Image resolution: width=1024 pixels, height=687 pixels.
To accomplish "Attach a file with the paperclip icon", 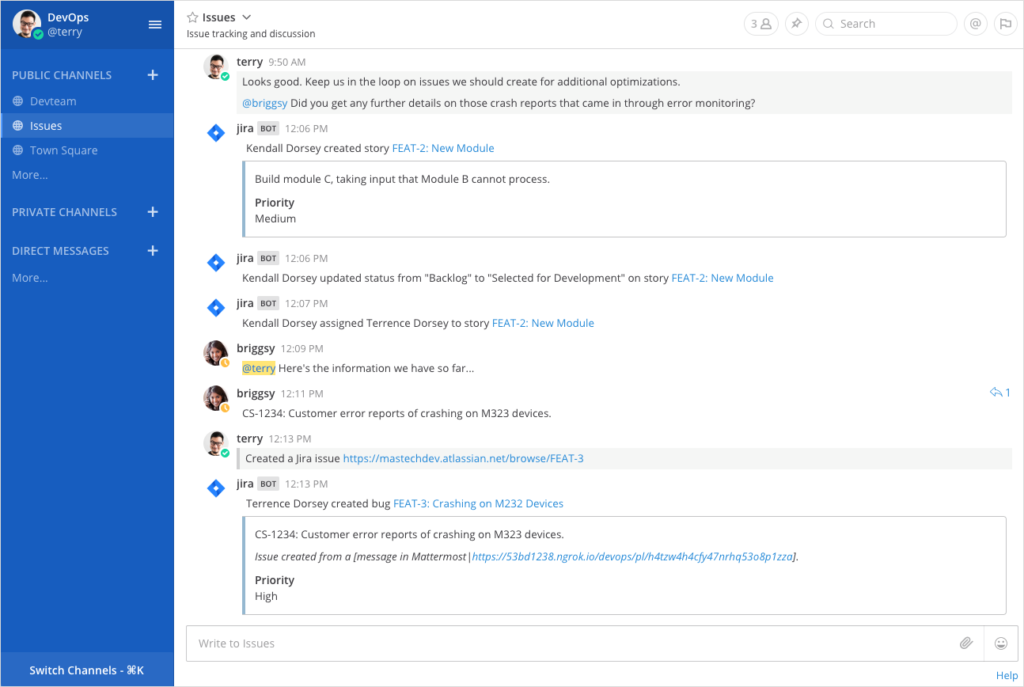I will tap(967, 644).
